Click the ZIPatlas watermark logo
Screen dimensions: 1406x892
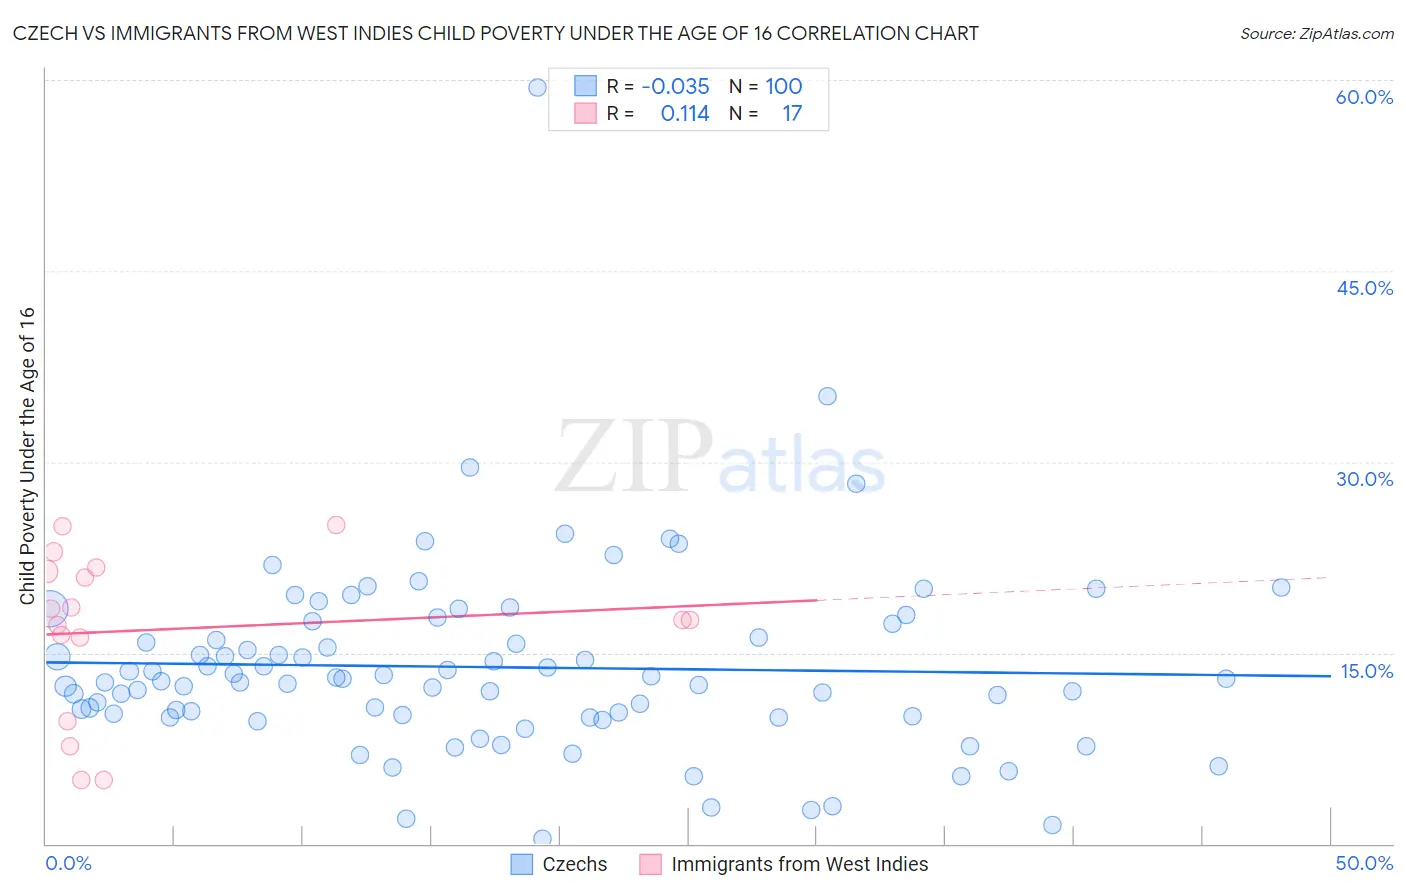click(720, 458)
